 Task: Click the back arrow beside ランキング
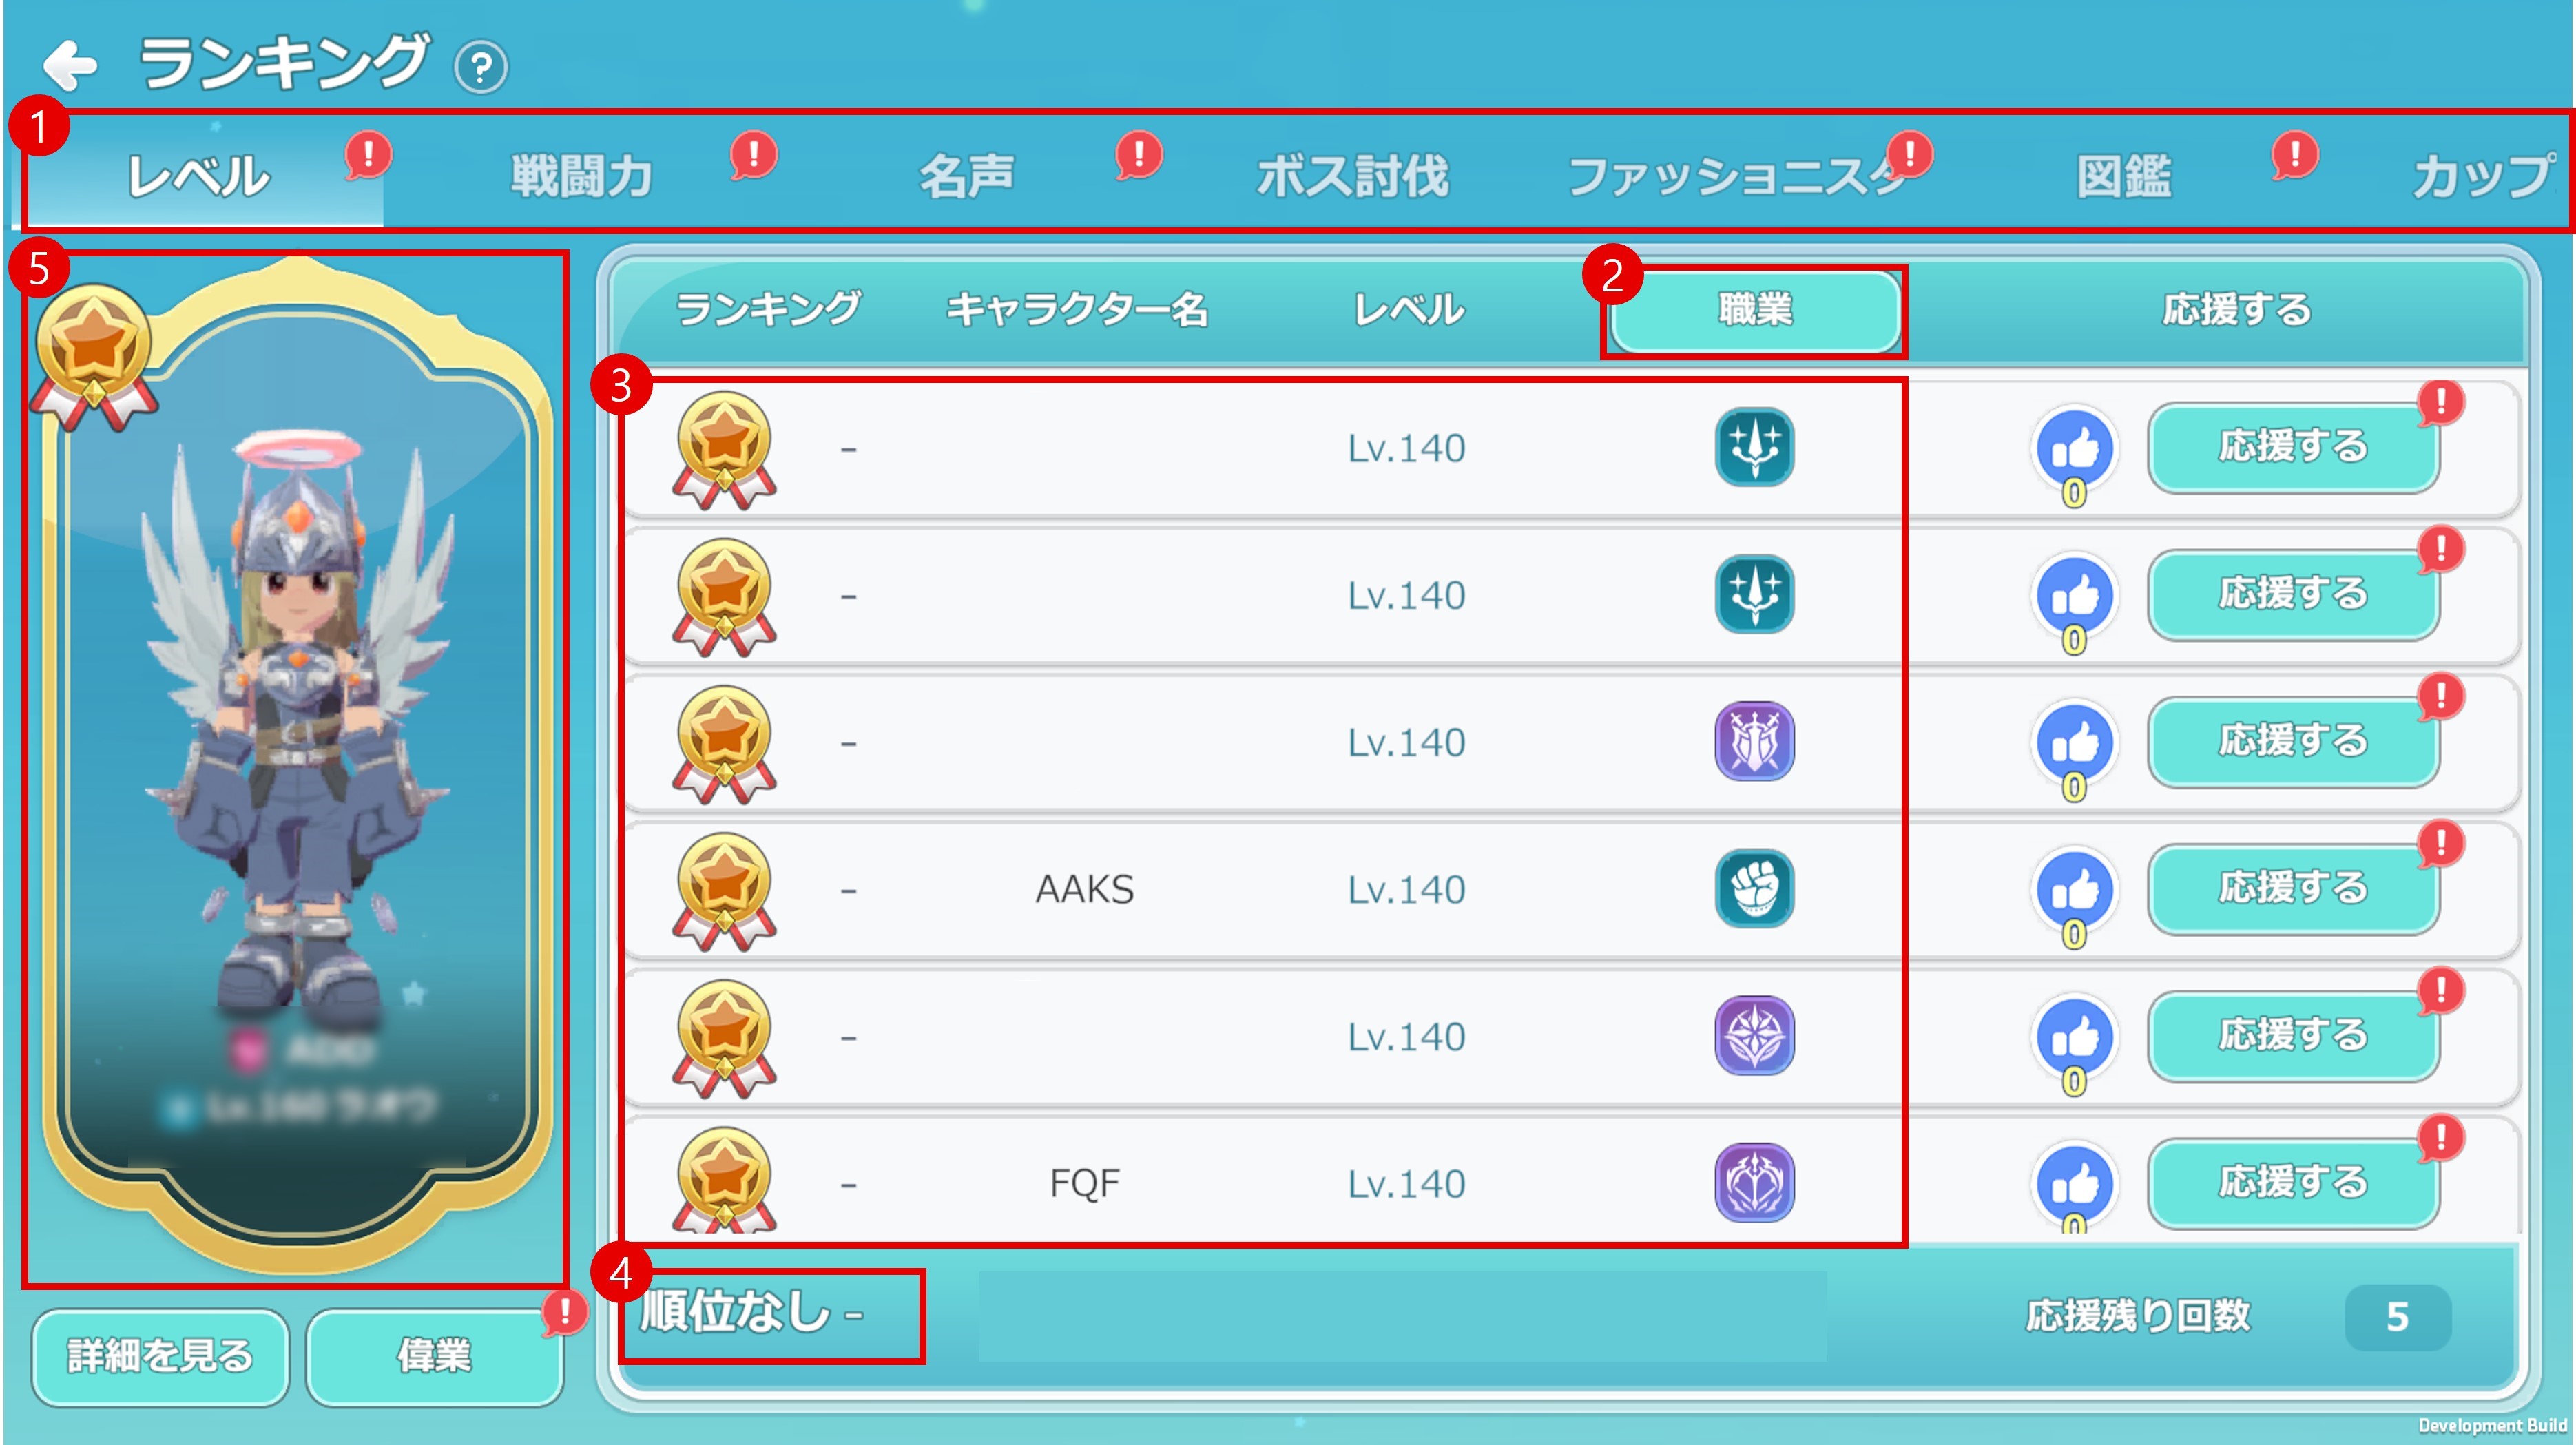pyautogui.click(x=71, y=66)
